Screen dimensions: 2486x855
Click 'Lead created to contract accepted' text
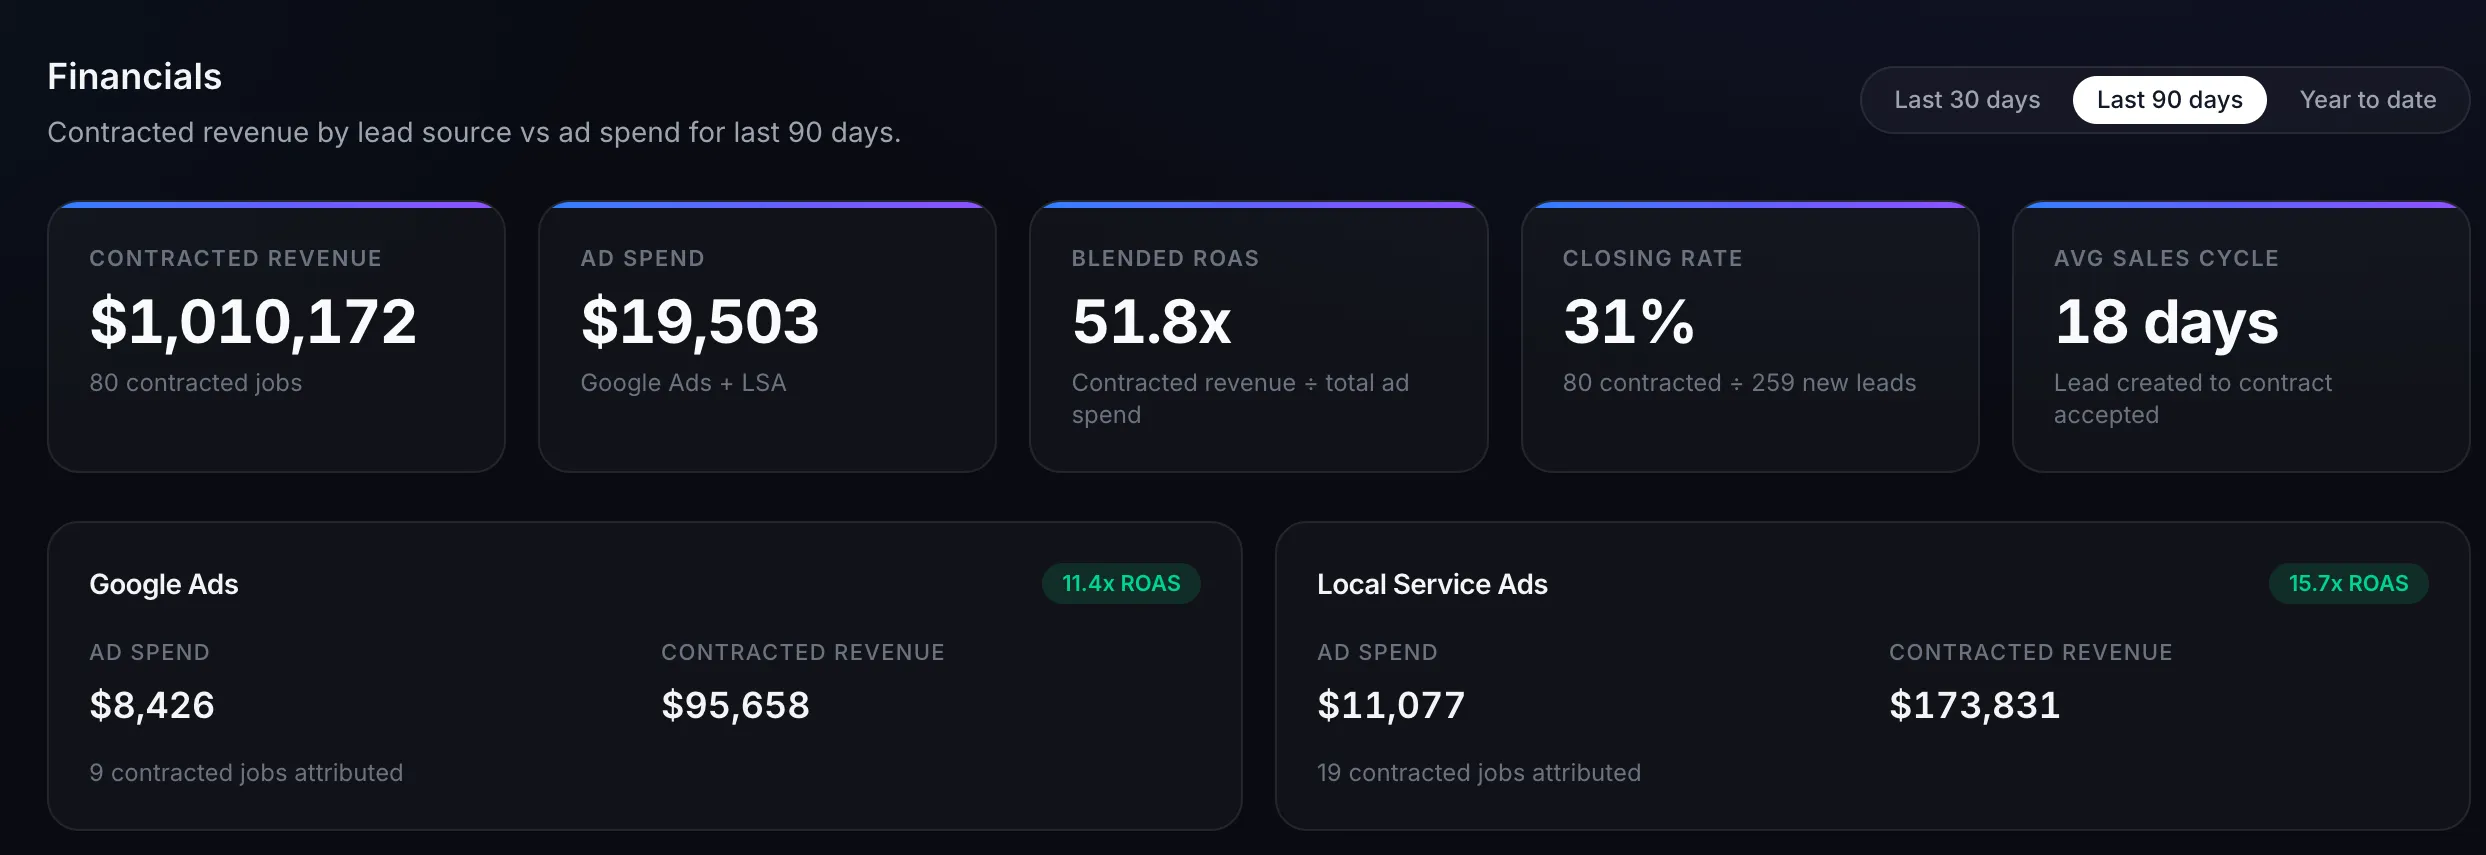pos(2193,399)
